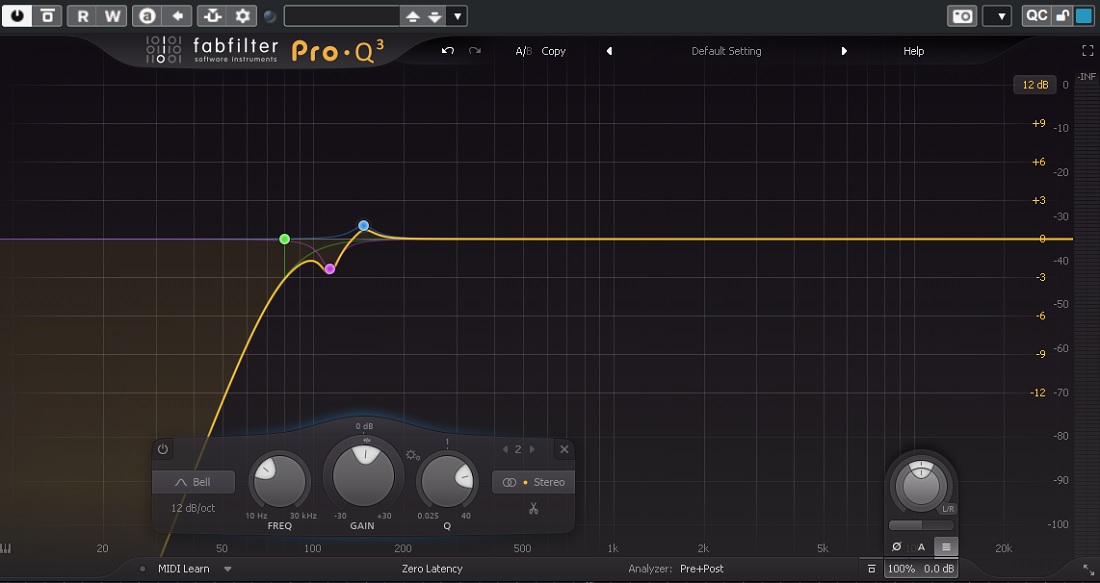Go to next preset with right triangle

(x=844, y=51)
